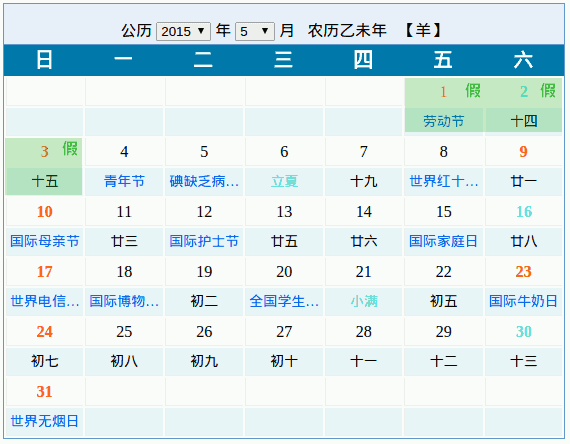
Task: Click lunar date 十四
Action: click(x=524, y=121)
